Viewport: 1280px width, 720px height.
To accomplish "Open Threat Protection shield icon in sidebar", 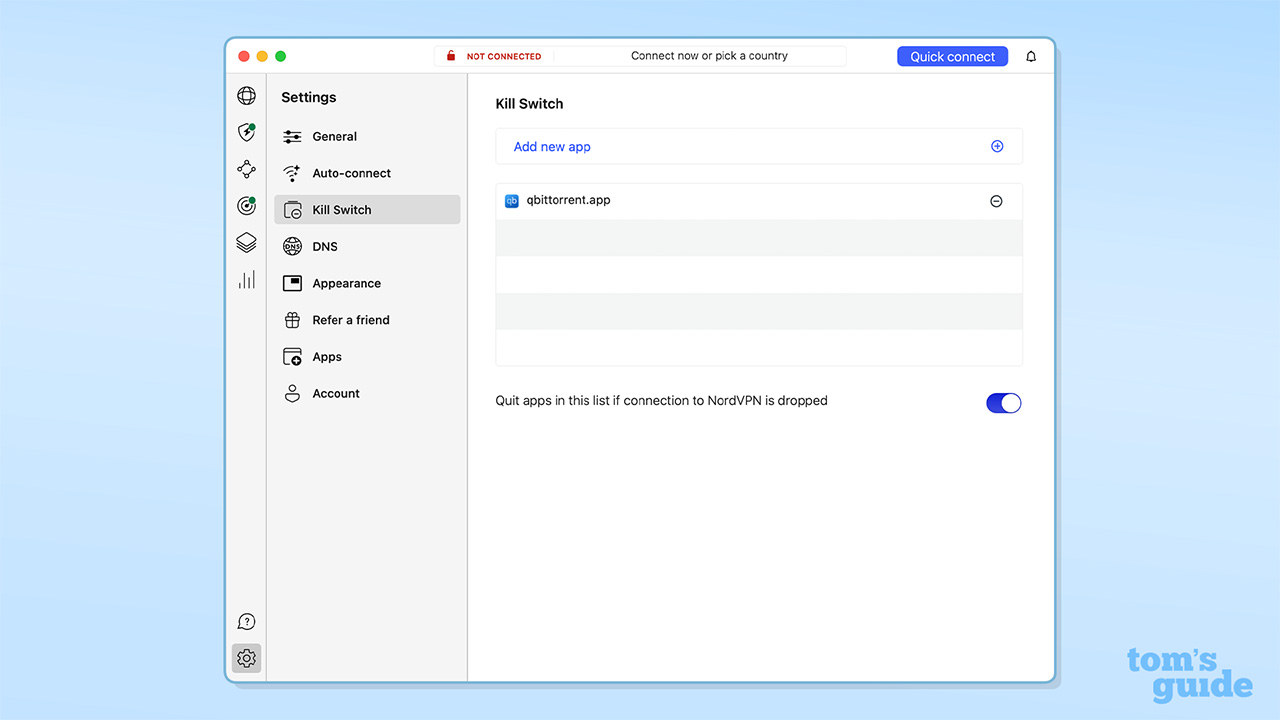I will pyautogui.click(x=246, y=132).
